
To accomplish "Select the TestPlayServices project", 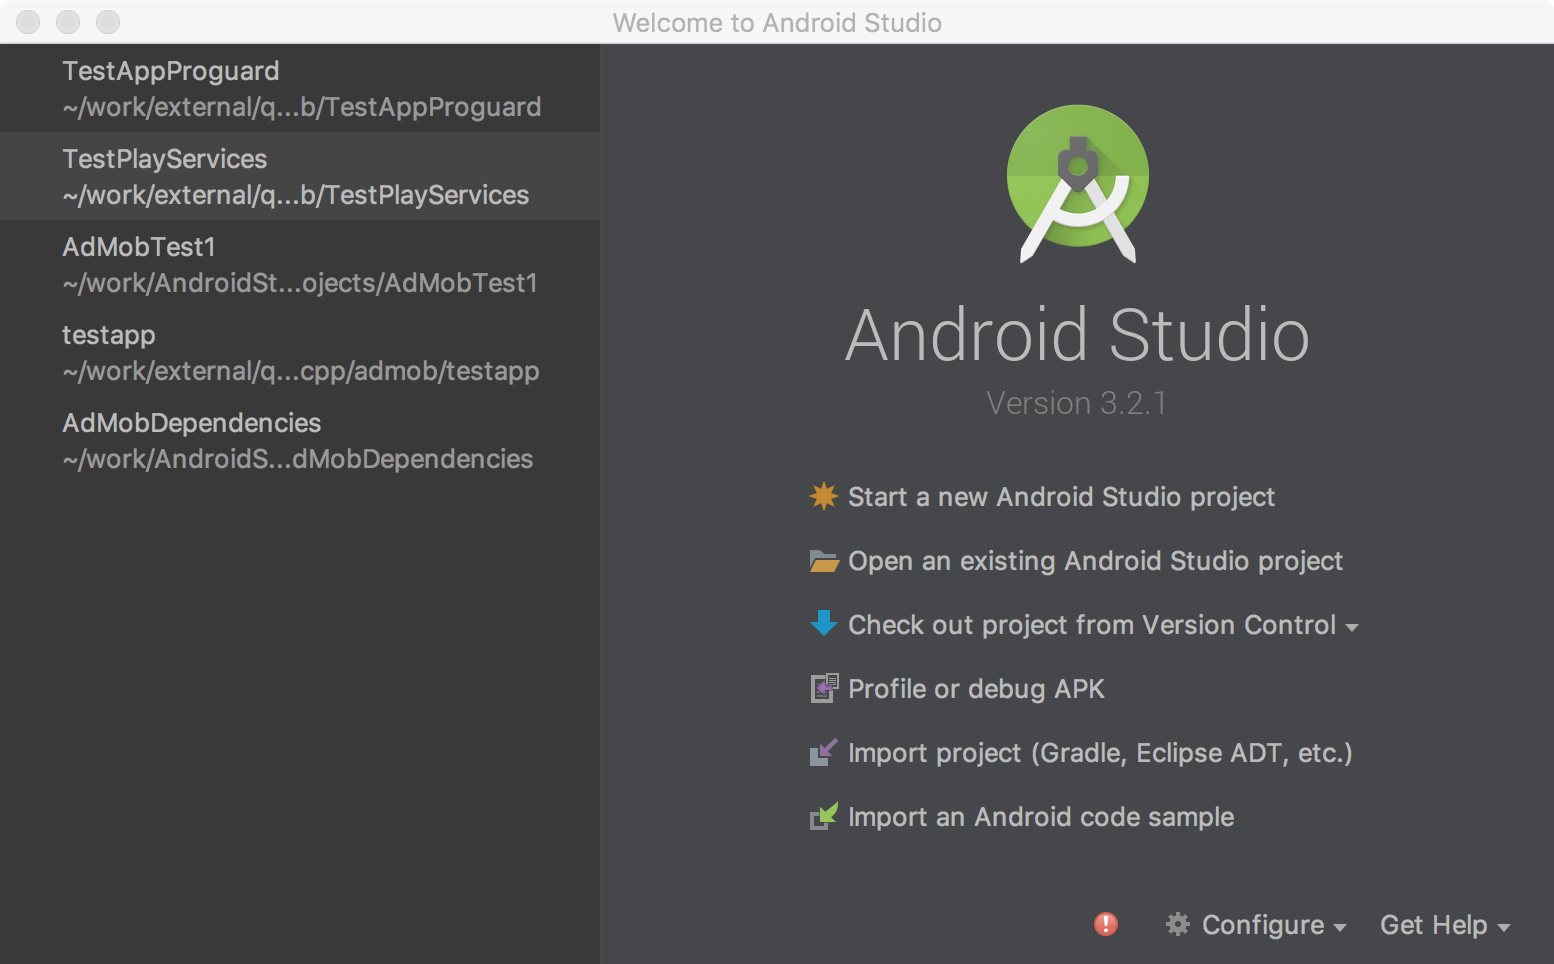I will coord(300,176).
